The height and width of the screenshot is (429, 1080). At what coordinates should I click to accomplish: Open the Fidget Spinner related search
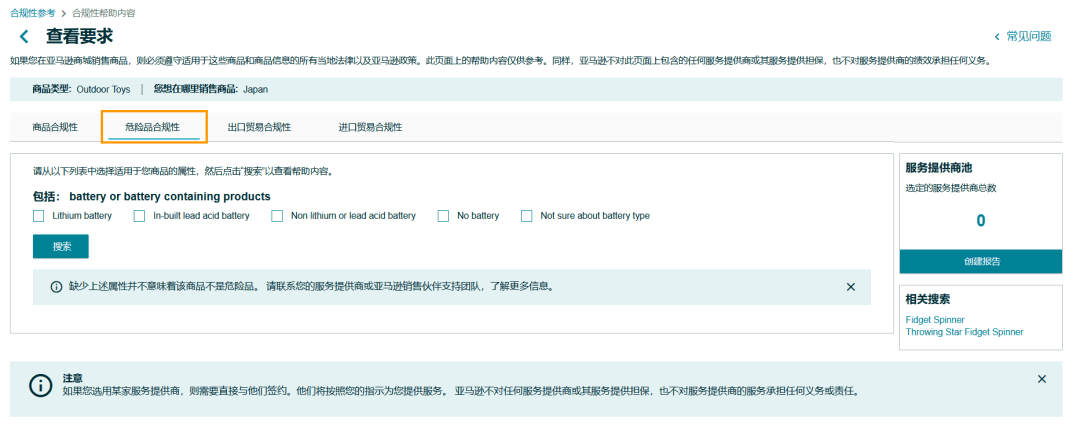[935, 320]
